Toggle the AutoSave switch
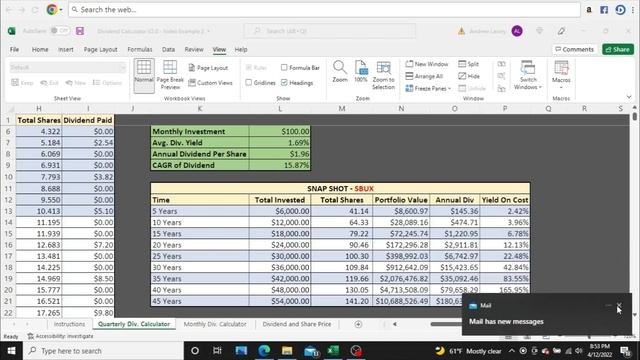Image resolution: width=640 pixels, height=360 pixels. [x=60, y=31]
